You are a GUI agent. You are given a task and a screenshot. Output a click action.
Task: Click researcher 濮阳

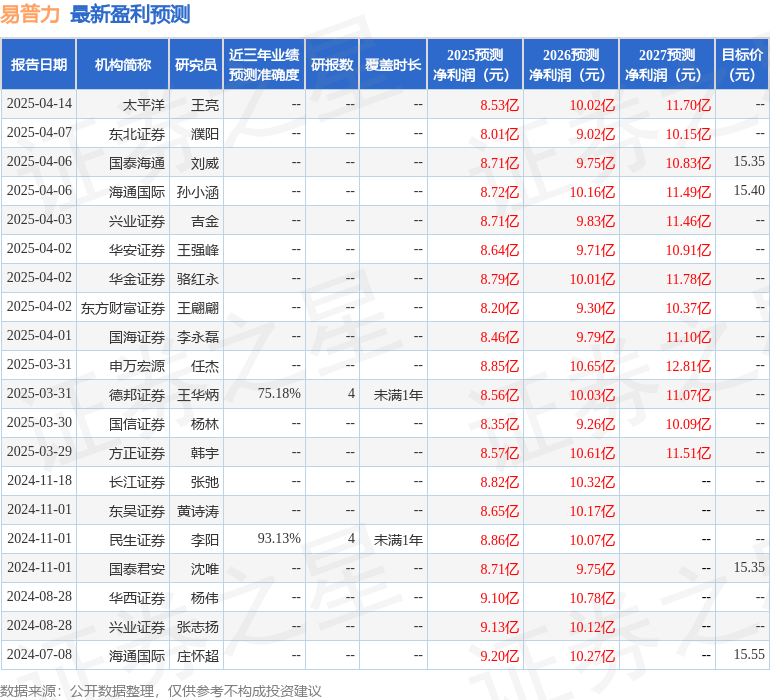tap(205, 134)
